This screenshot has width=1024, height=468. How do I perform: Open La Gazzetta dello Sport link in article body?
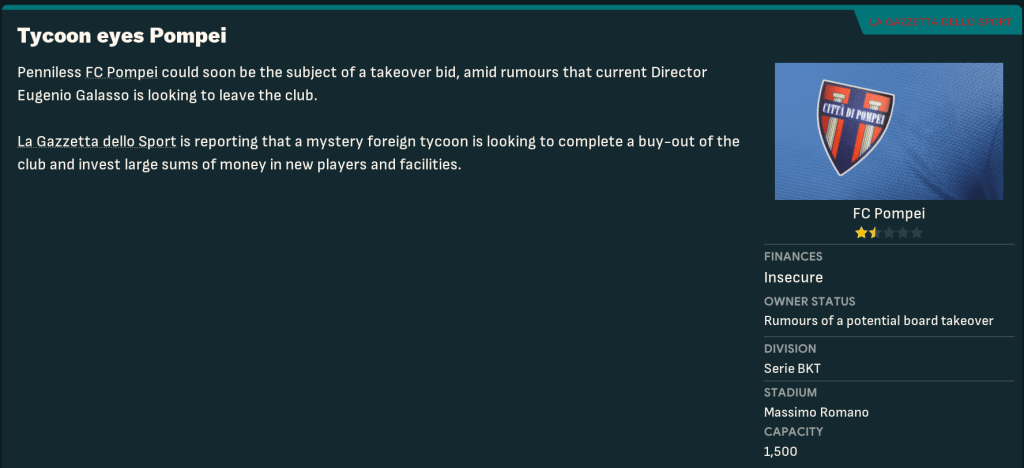pos(97,141)
